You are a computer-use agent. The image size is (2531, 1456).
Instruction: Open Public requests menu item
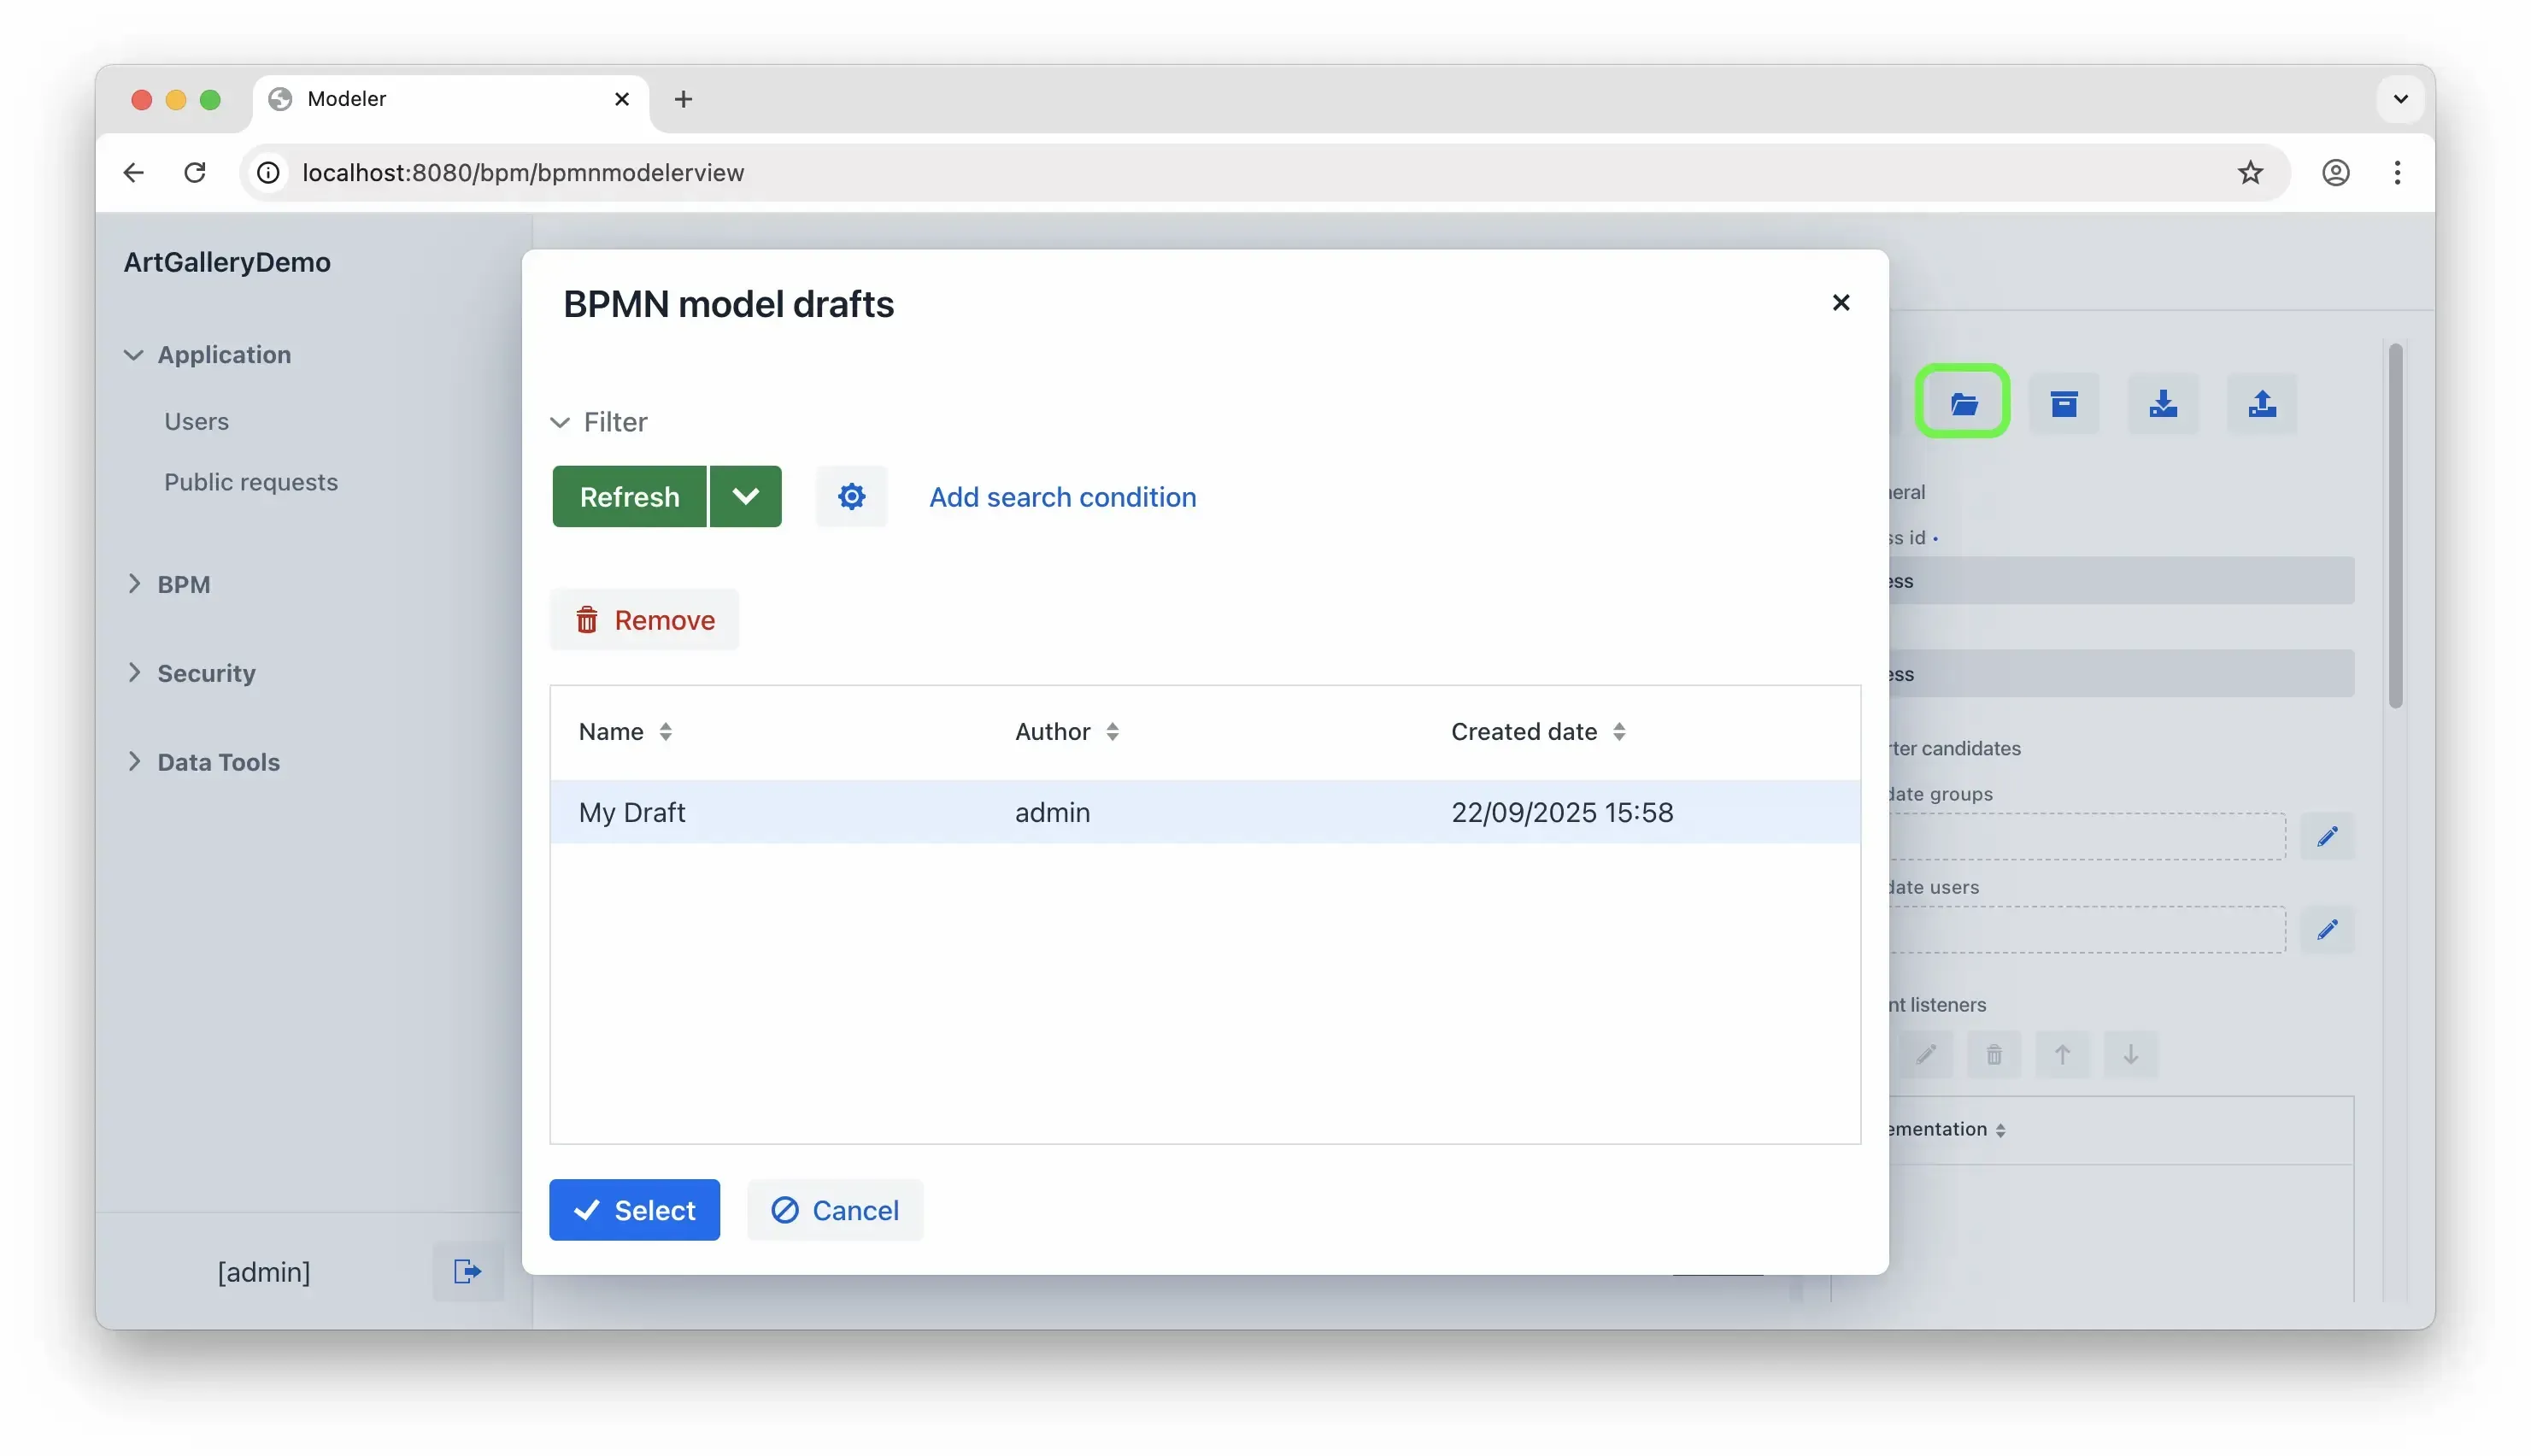[x=250, y=482]
